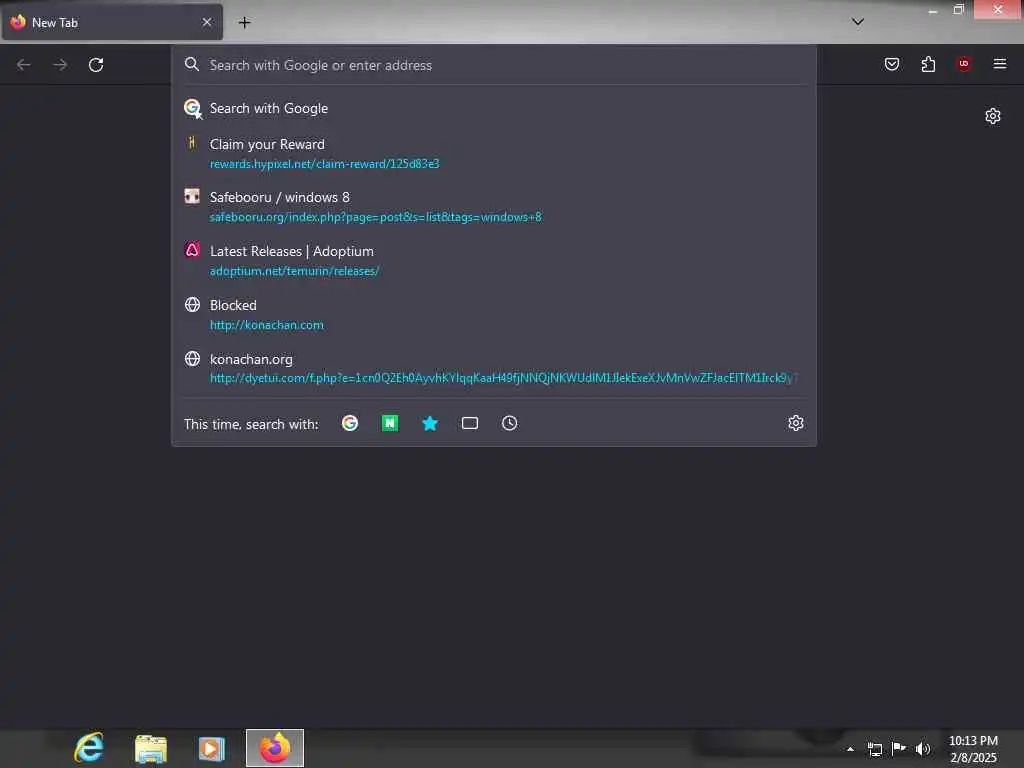The height and width of the screenshot is (768, 1024).
Task: Click the Back navigation arrow
Action: (x=24, y=65)
